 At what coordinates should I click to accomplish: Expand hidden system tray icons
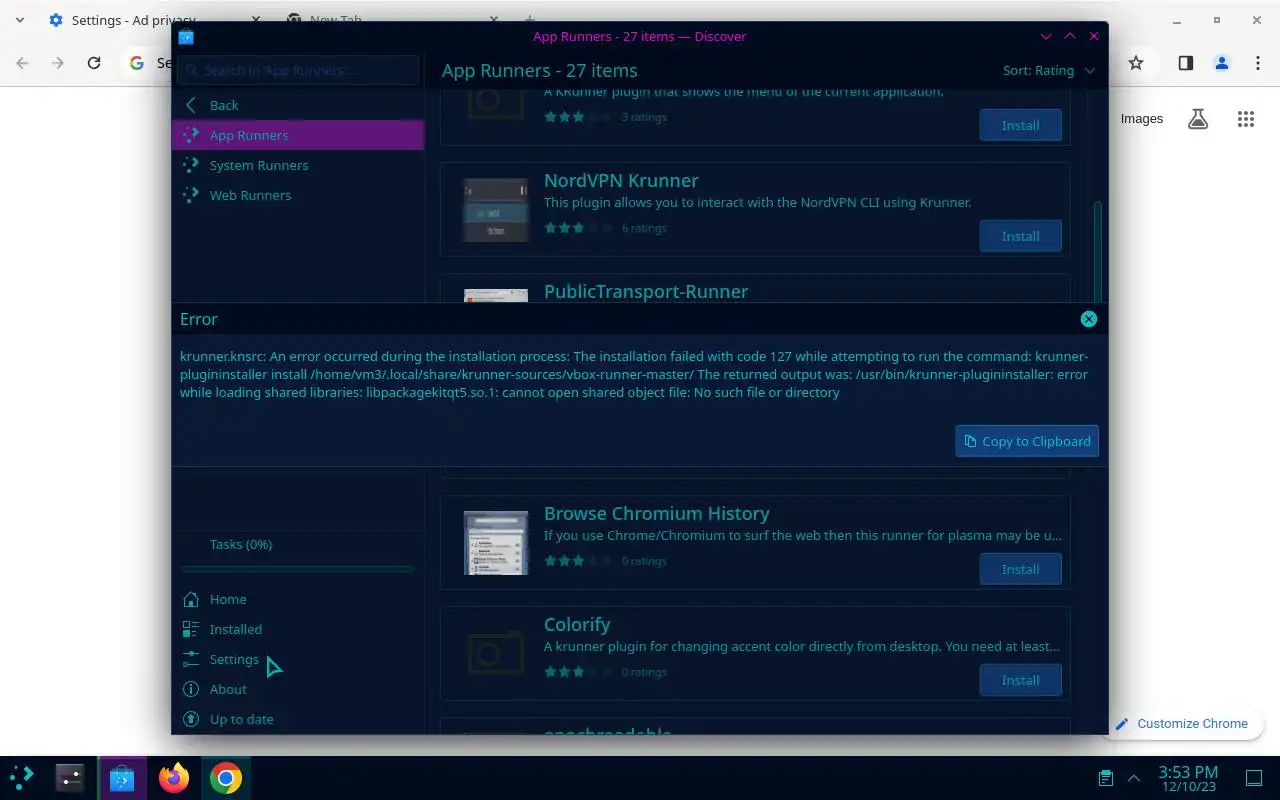(1134, 778)
